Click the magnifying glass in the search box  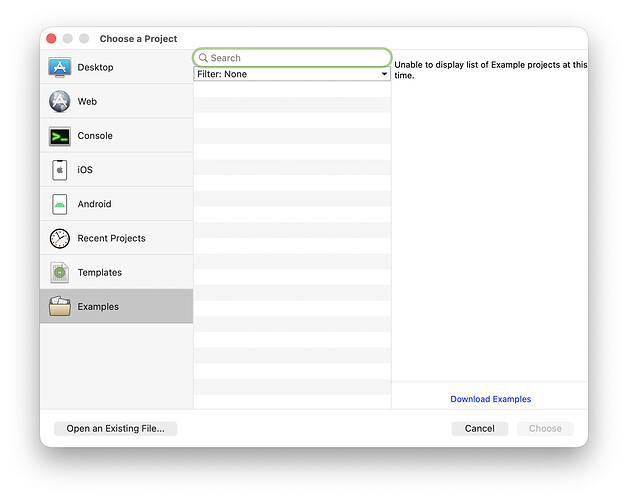[203, 58]
